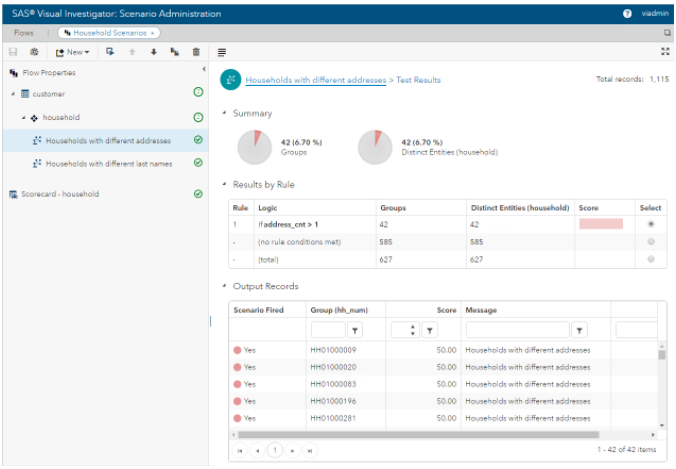This screenshot has width=676, height=469.
Task: Click the pink score bar for rule 1
Action: [600, 225]
